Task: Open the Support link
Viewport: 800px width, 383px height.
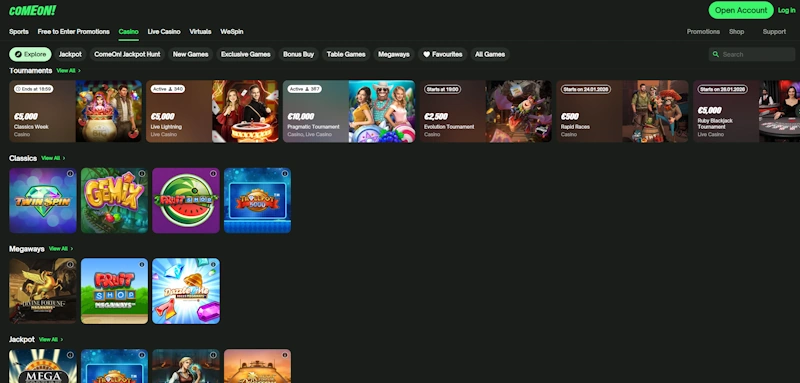Action: 774,32
